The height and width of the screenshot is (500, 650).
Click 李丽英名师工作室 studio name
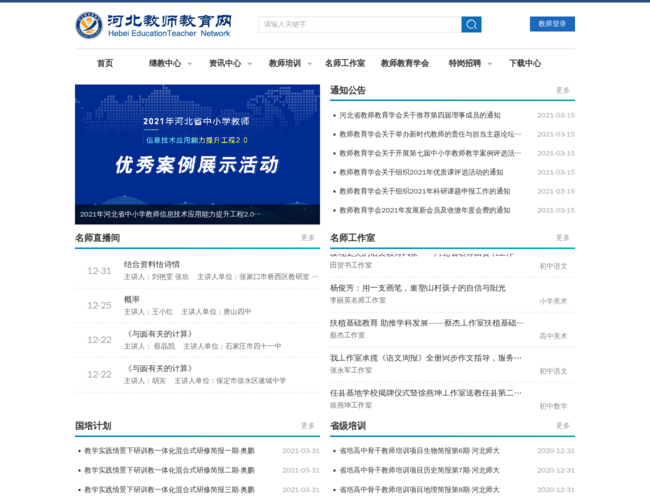point(358,300)
